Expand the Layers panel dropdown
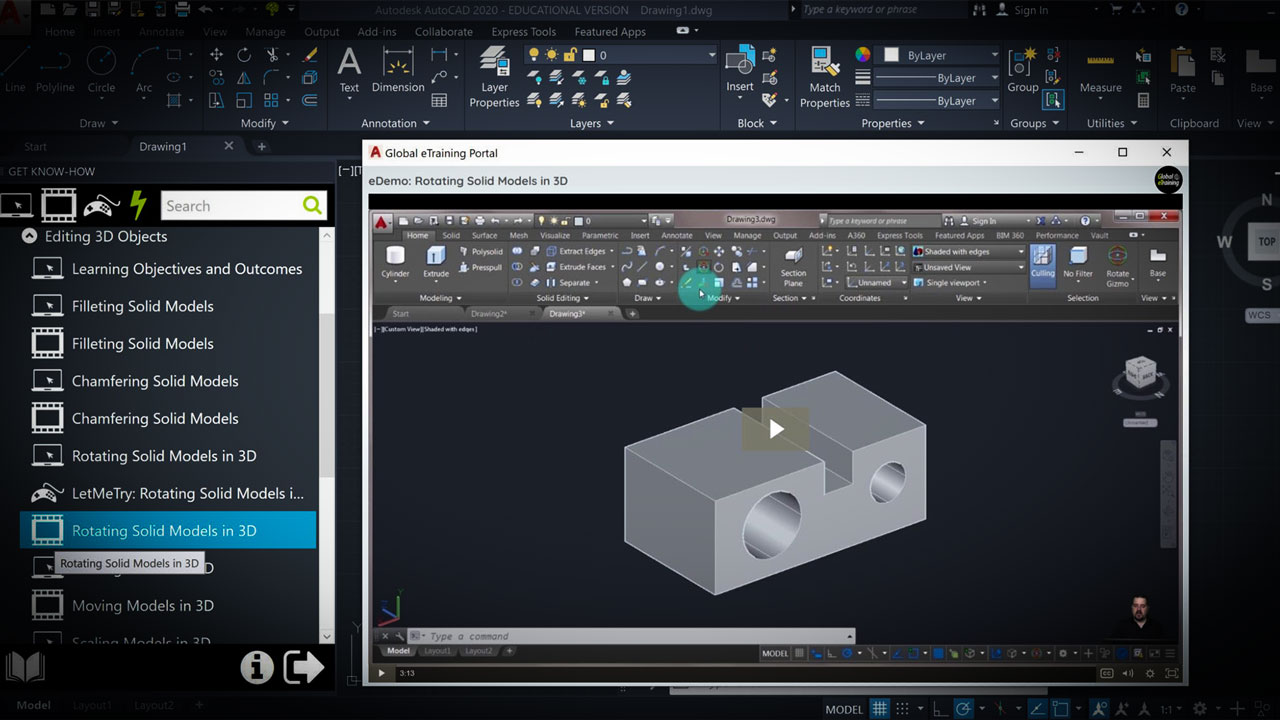Image resolution: width=1280 pixels, height=720 pixels. [592, 123]
